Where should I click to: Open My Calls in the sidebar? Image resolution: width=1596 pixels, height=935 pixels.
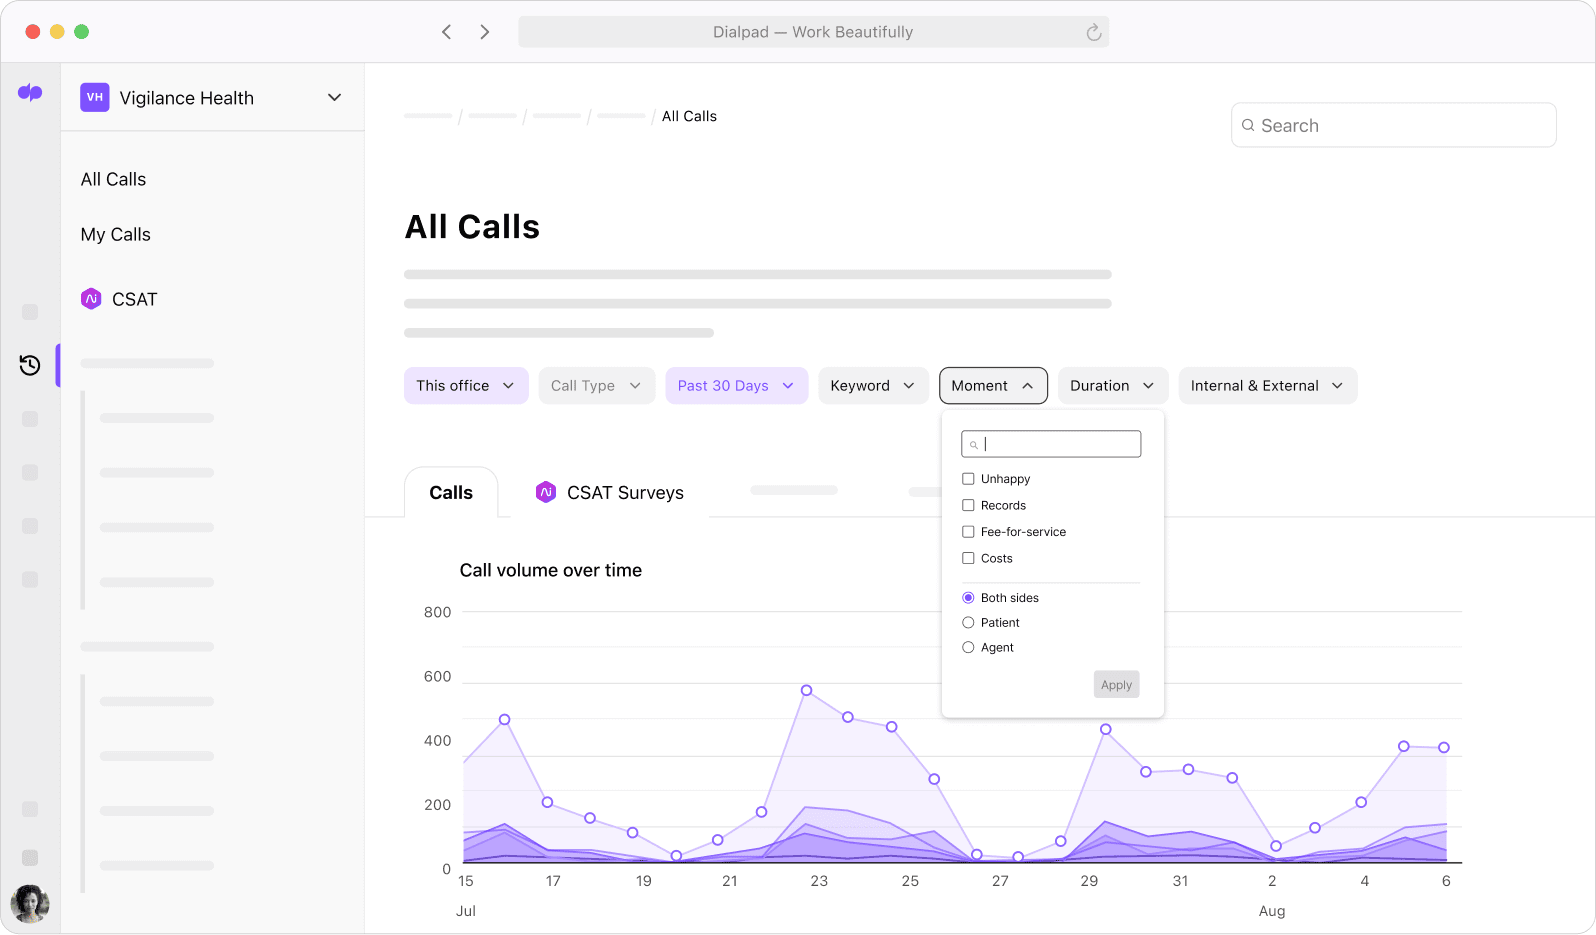[x=116, y=234]
